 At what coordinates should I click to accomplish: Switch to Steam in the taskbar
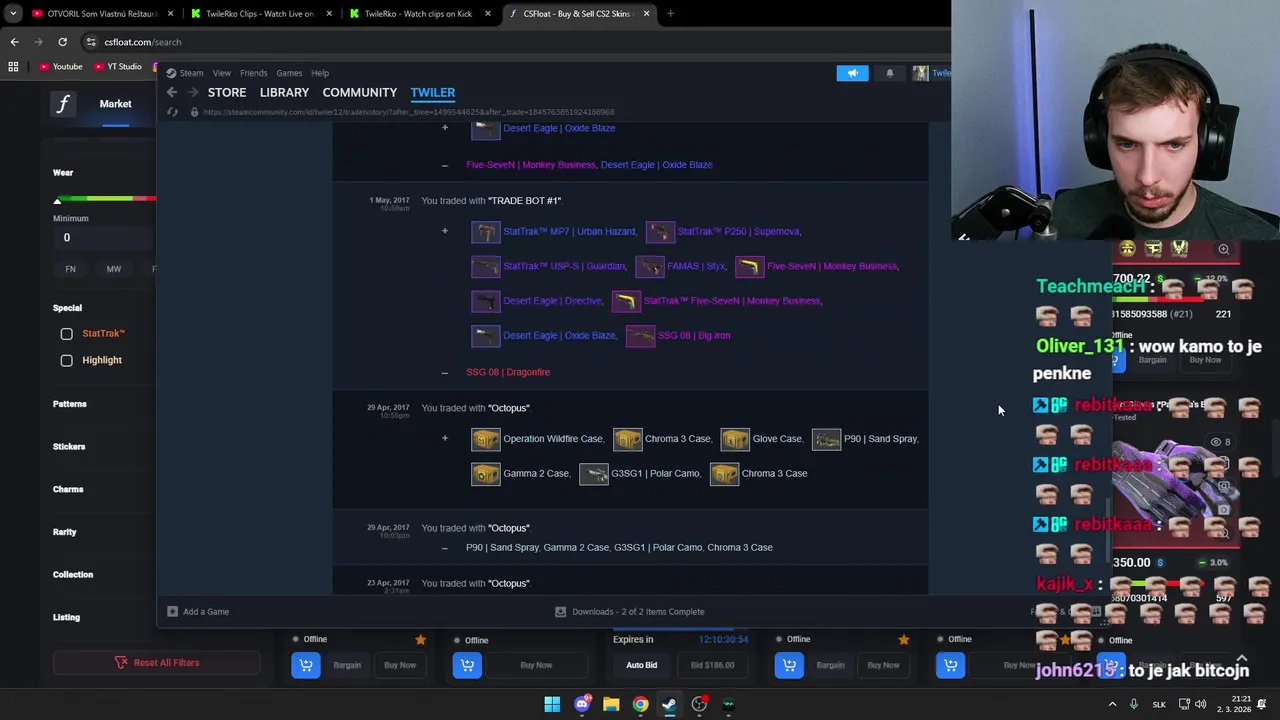[x=669, y=705]
